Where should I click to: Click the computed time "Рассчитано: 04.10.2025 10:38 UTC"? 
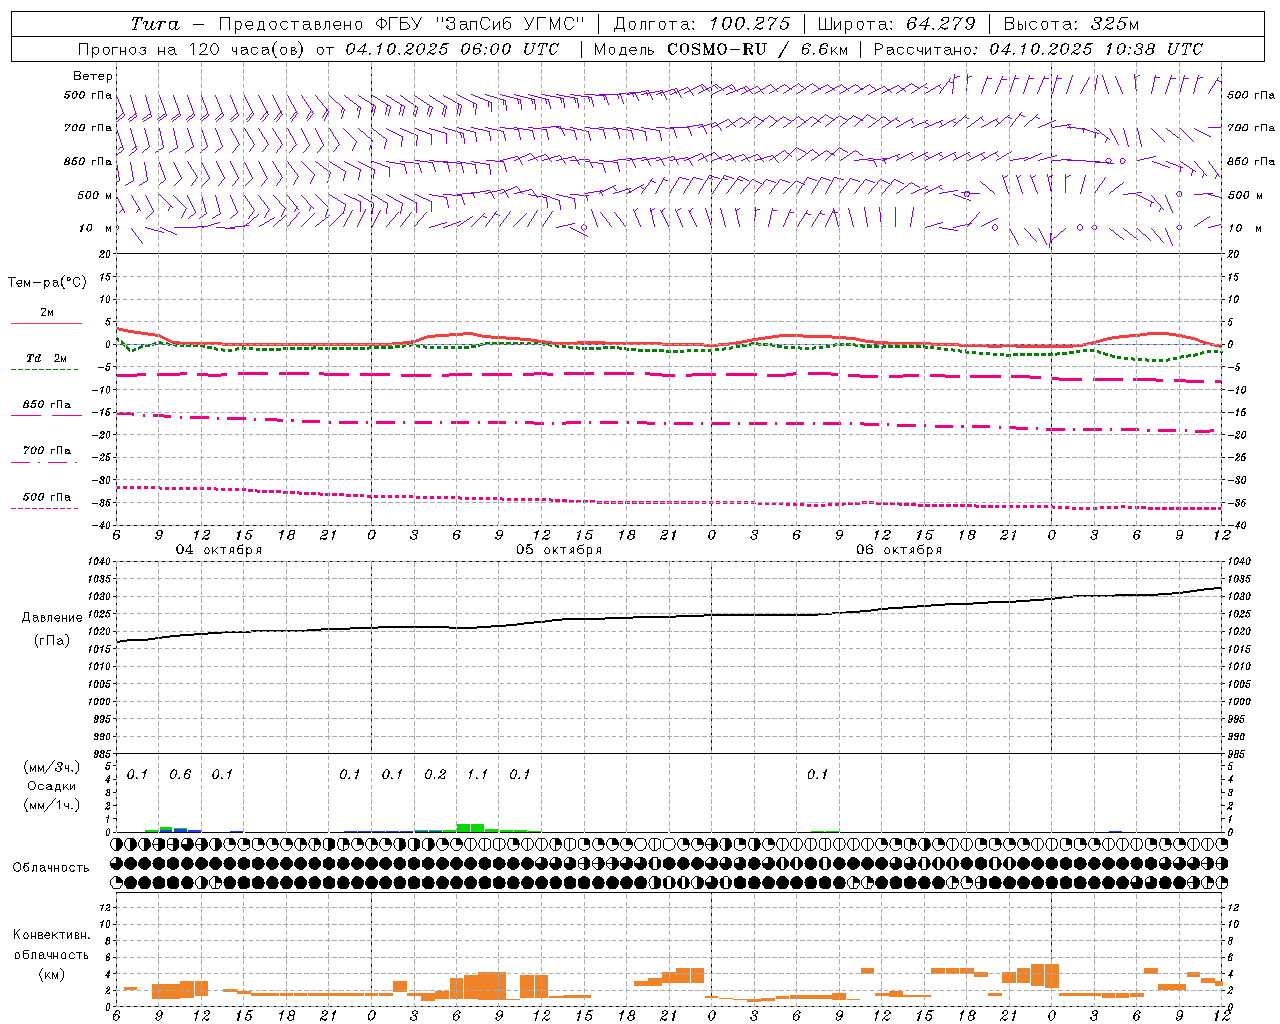1038,49
